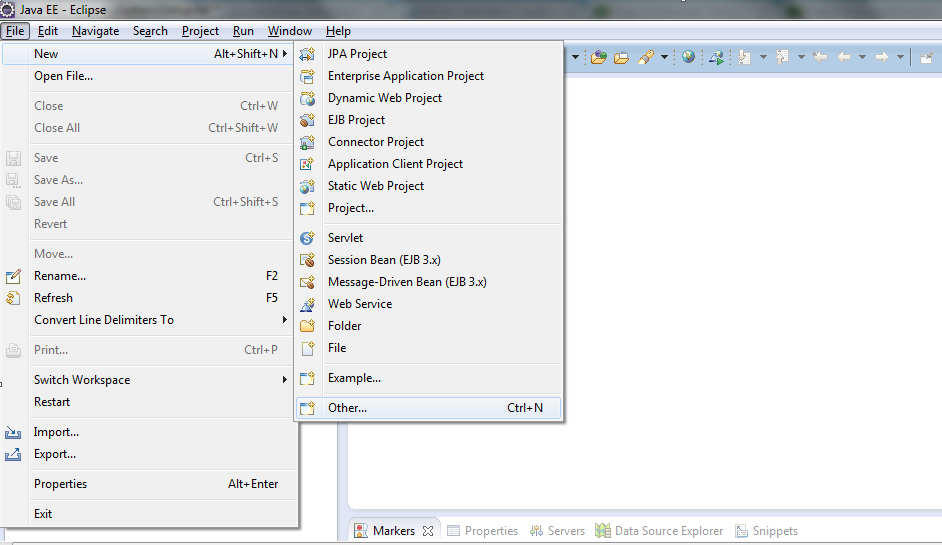Expand the Switch Workspace submenu
Viewport: 942px width, 545px height.
pyautogui.click(x=284, y=380)
